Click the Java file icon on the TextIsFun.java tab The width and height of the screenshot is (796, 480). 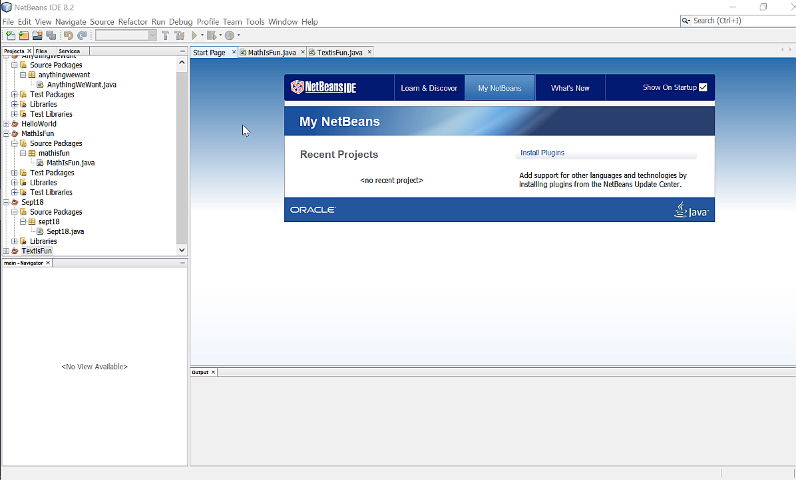312,52
